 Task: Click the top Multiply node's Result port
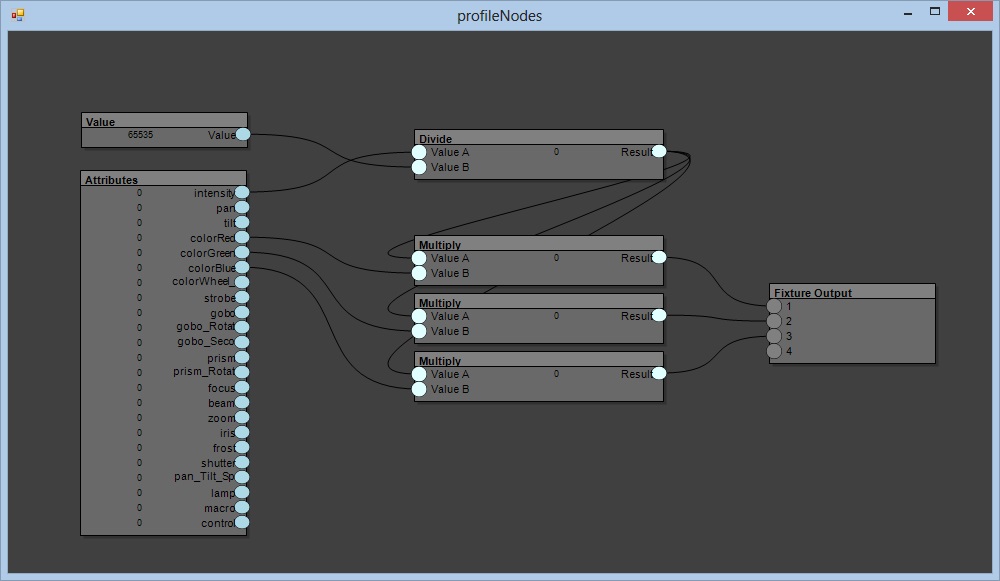[659, 258]
